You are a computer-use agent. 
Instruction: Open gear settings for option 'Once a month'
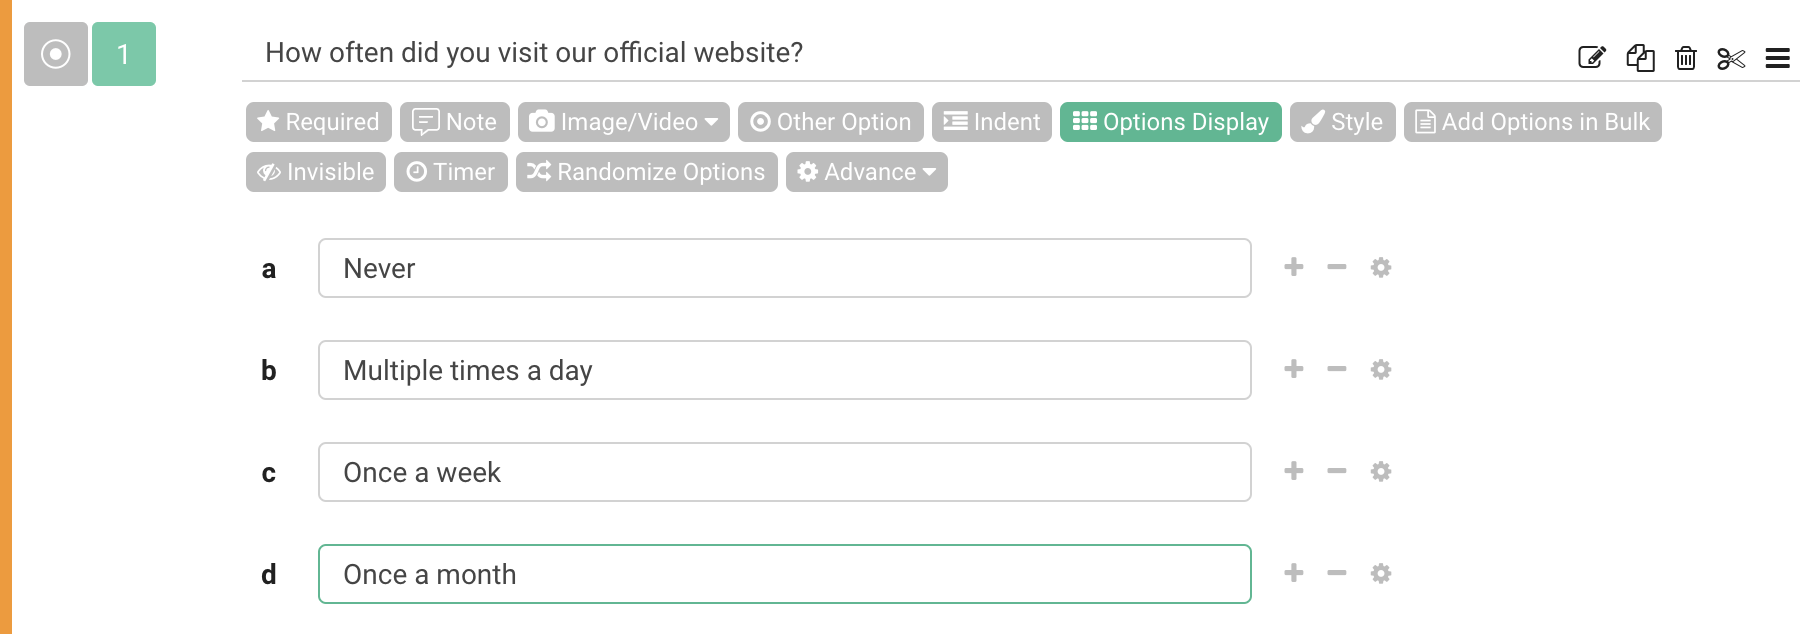click(x=1381, y=573)
